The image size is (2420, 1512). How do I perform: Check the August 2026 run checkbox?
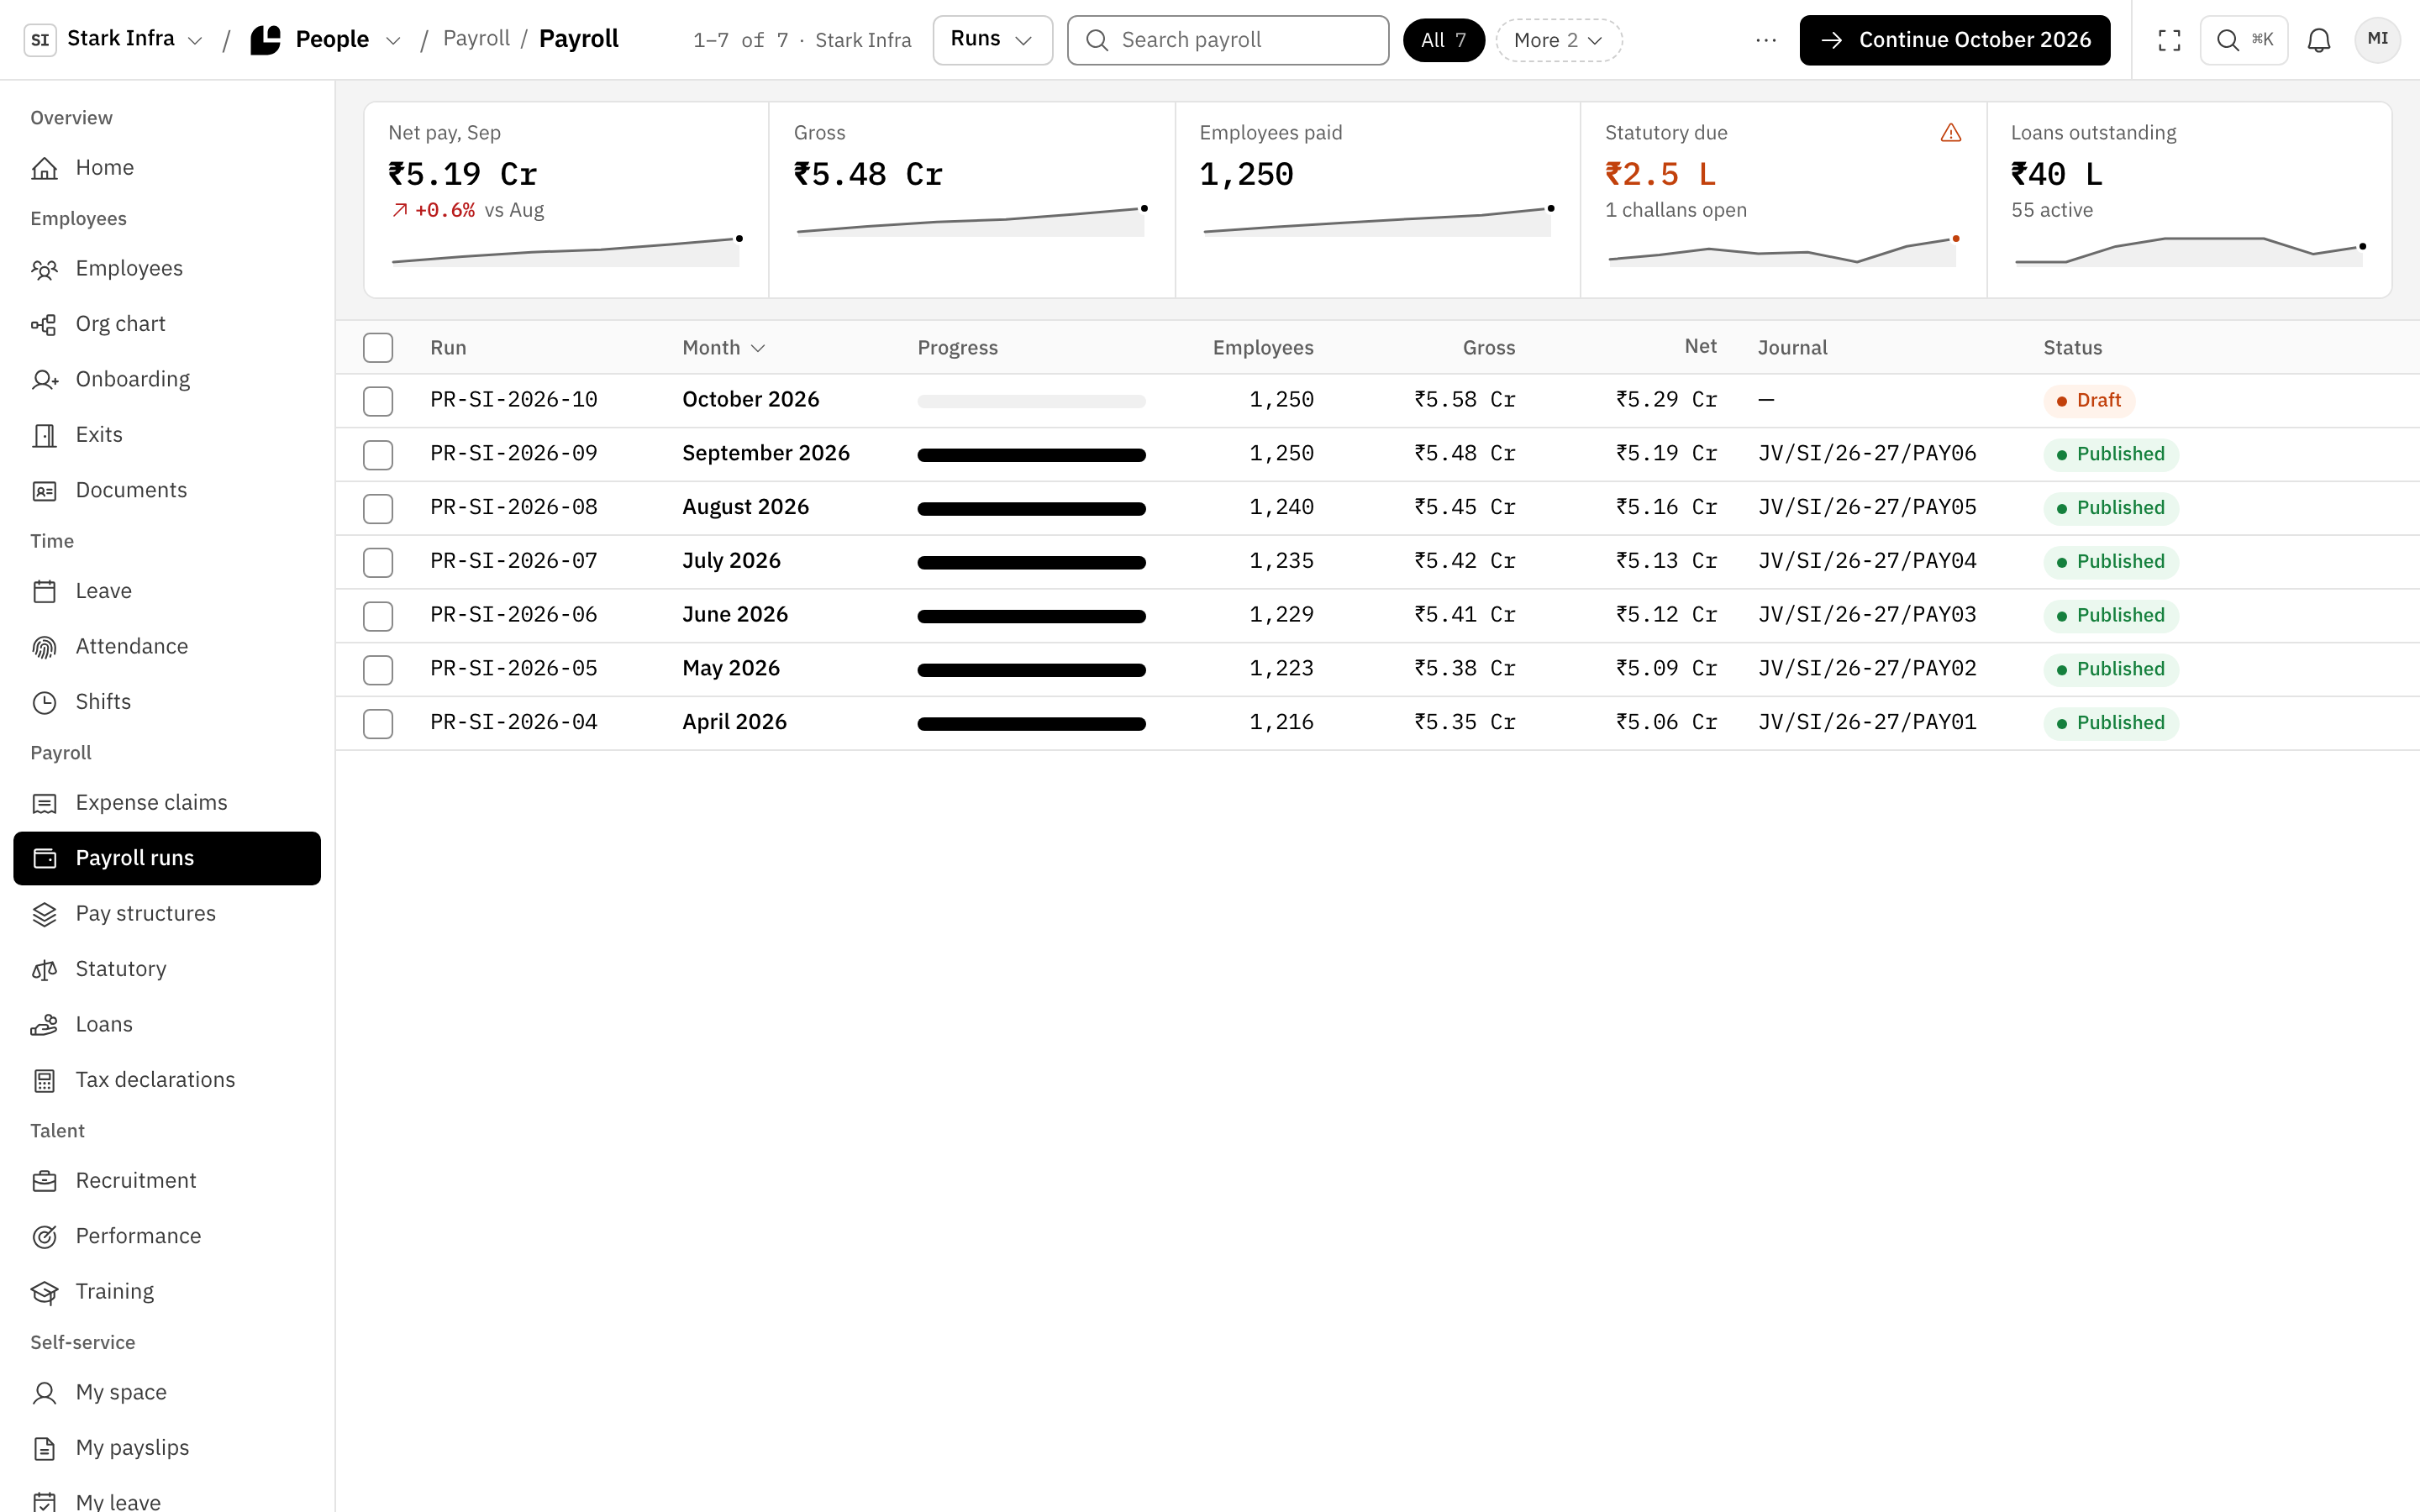point(378,509)
